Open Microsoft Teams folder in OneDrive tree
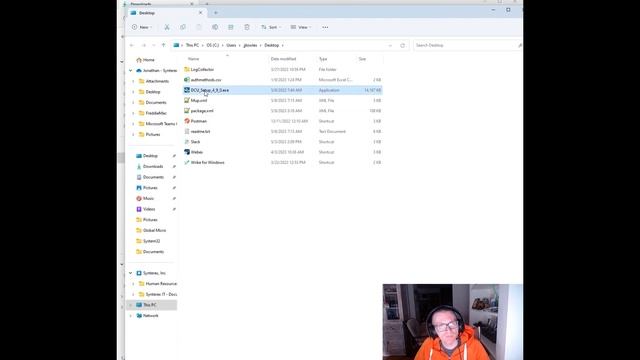The image size is (640, 360). [x=158, y=124]
